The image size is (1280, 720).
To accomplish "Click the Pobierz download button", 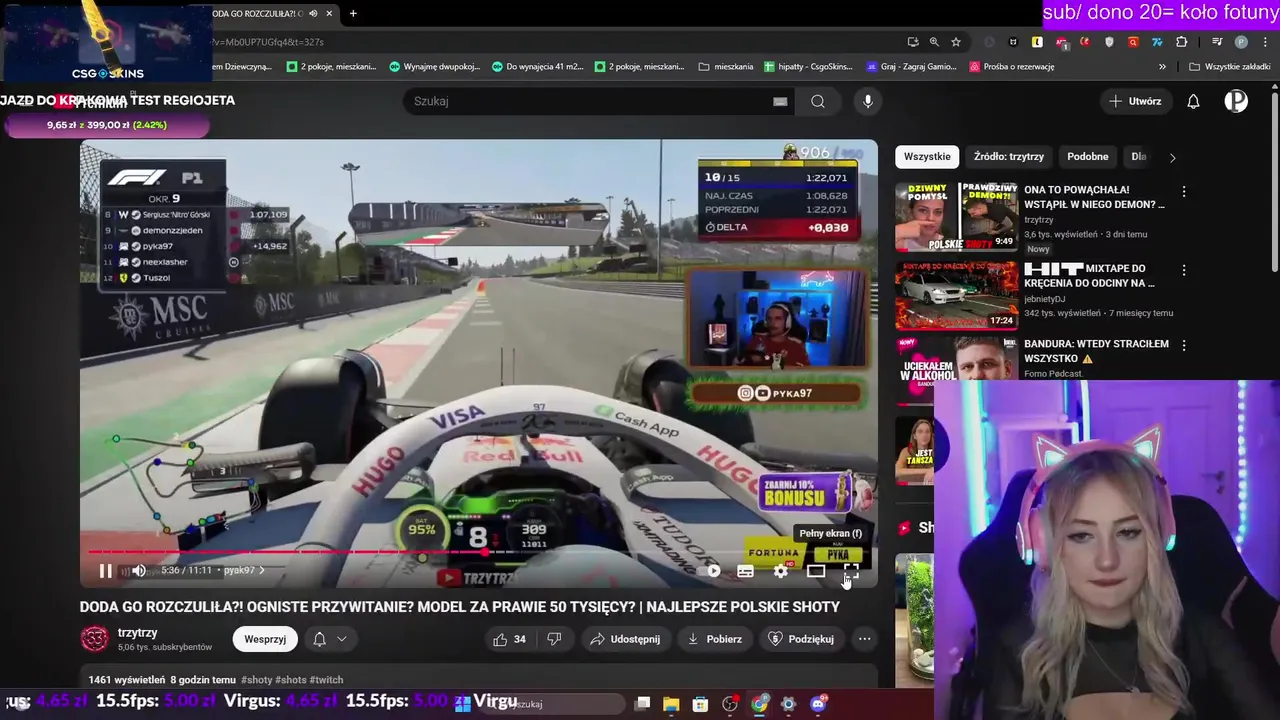I will coord(714,639).
